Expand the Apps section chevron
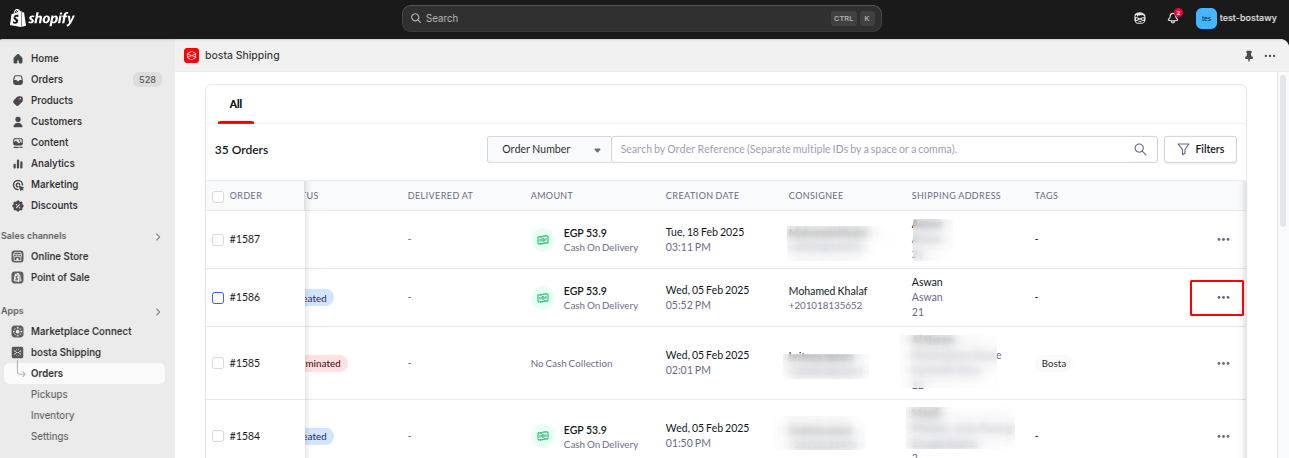1289x458 pixels. 157,311
